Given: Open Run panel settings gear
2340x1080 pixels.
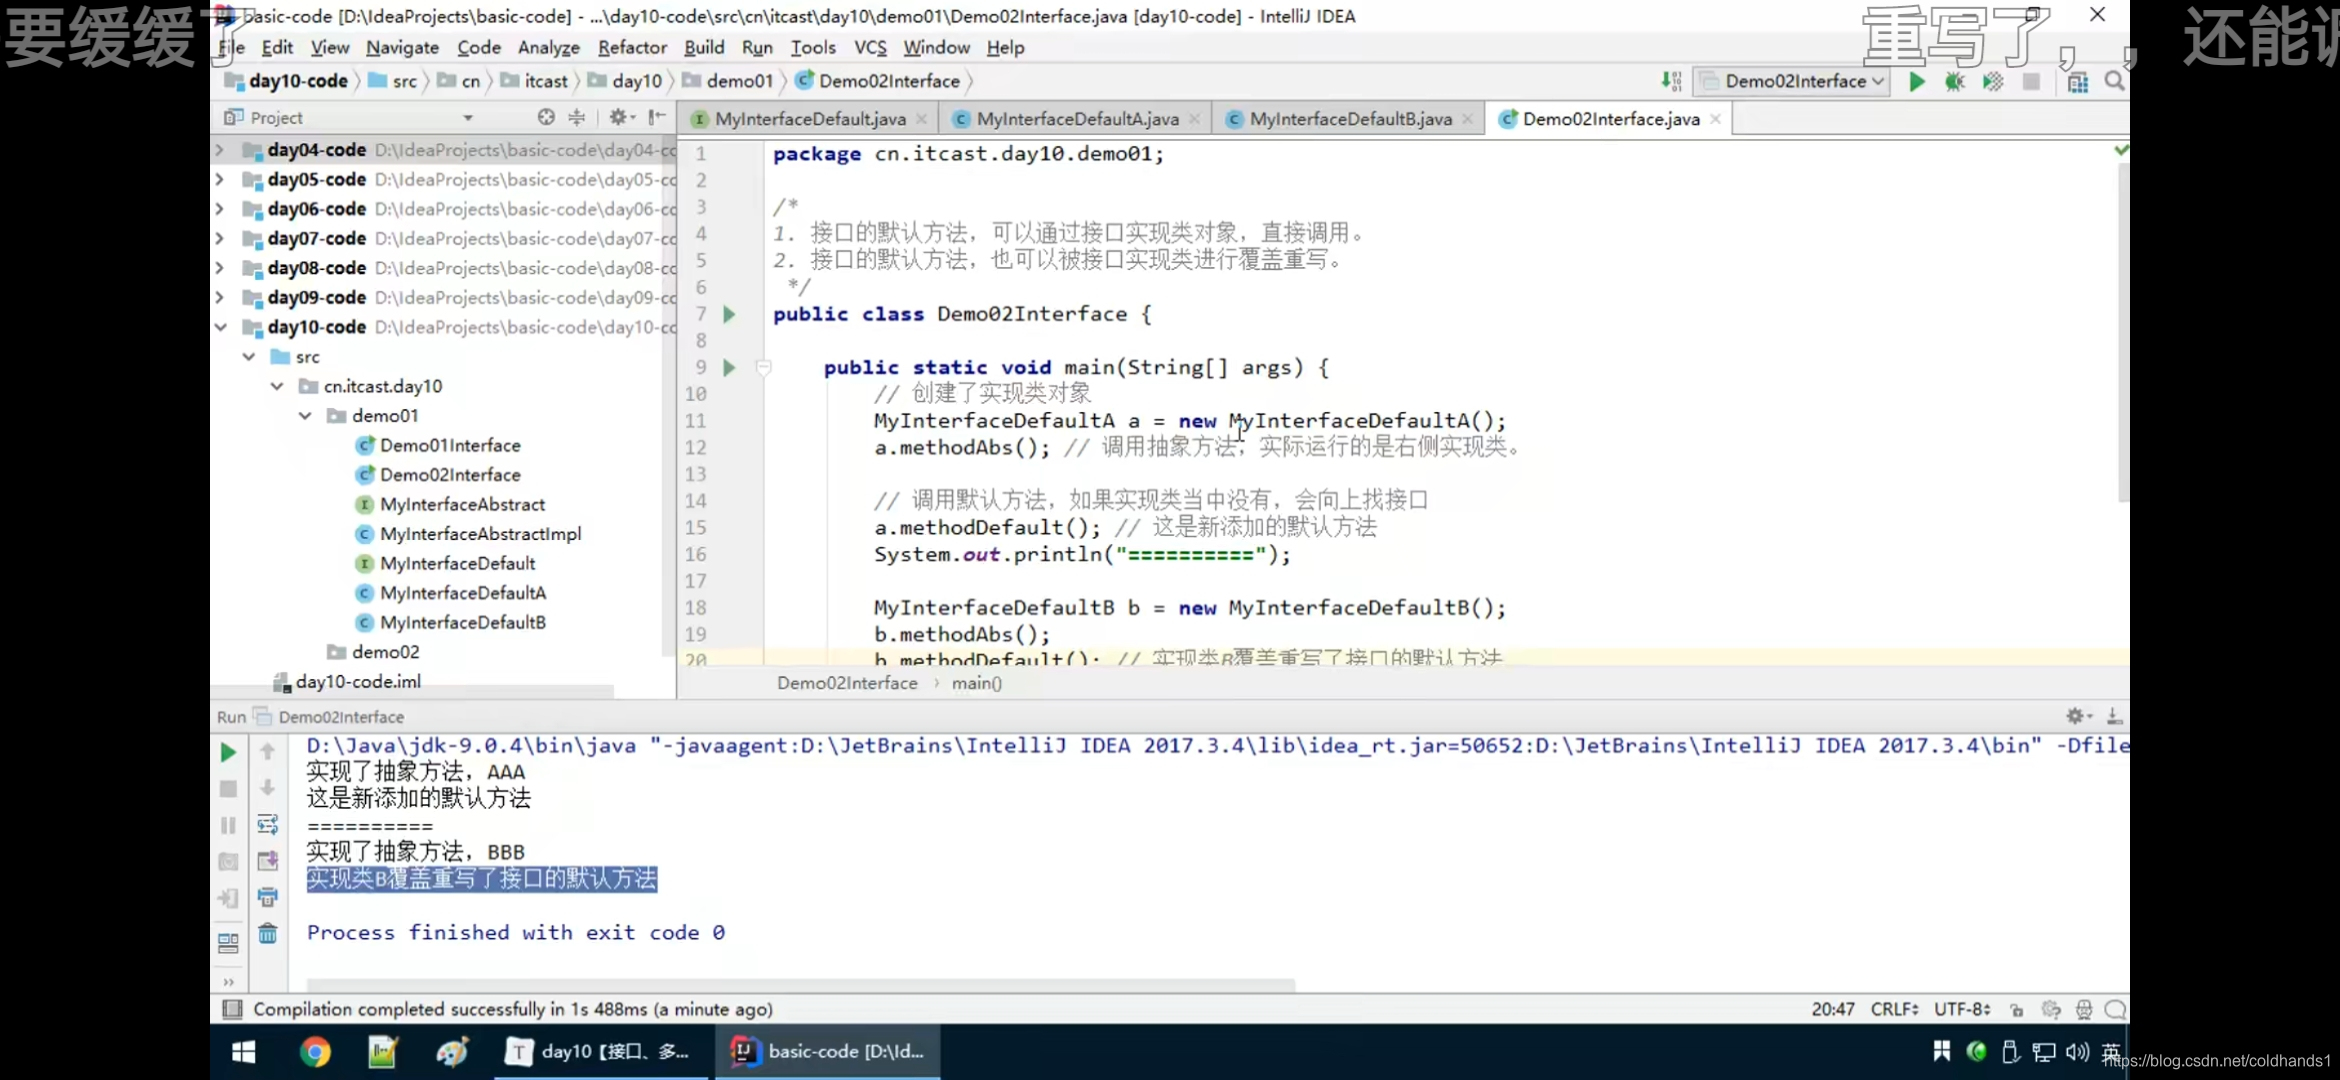Looking at the screenshot, I should click(x=2078, y=716).
